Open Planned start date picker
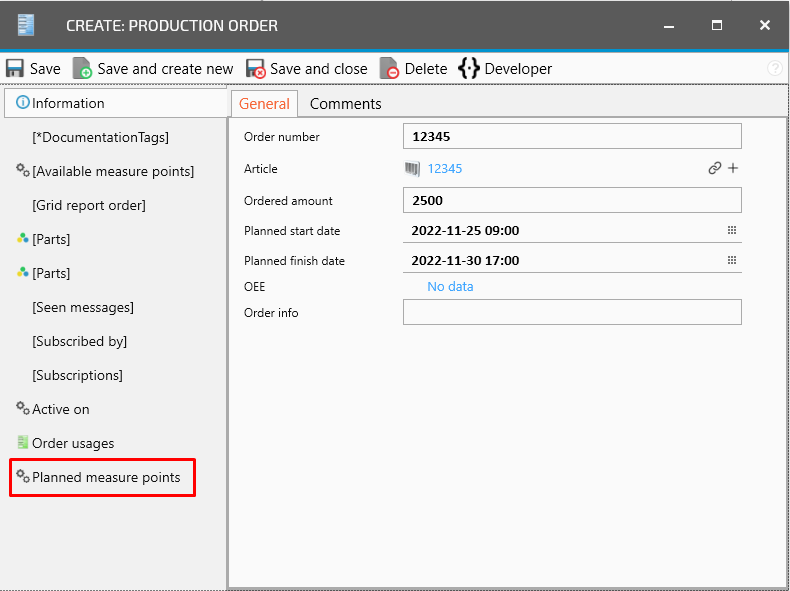The image size is (790, 591). (731, 231)
